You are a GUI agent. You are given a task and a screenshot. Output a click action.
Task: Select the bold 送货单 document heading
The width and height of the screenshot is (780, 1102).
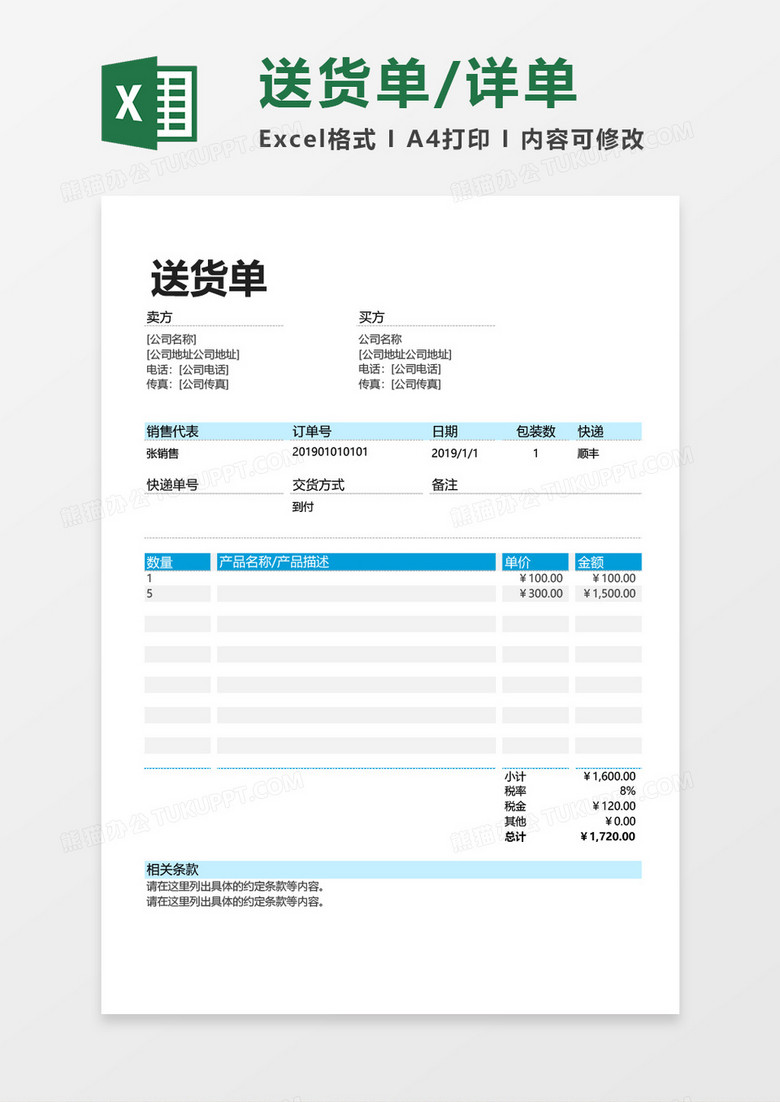208,278
